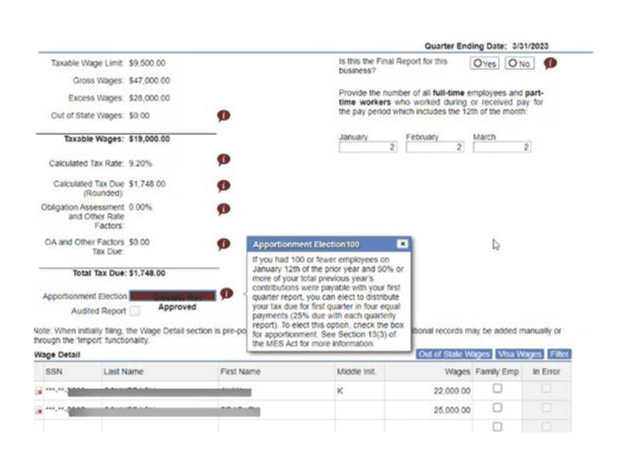Screen dimensions: 630x466
Task: Select No for Final Report
Action: [520, 63]
